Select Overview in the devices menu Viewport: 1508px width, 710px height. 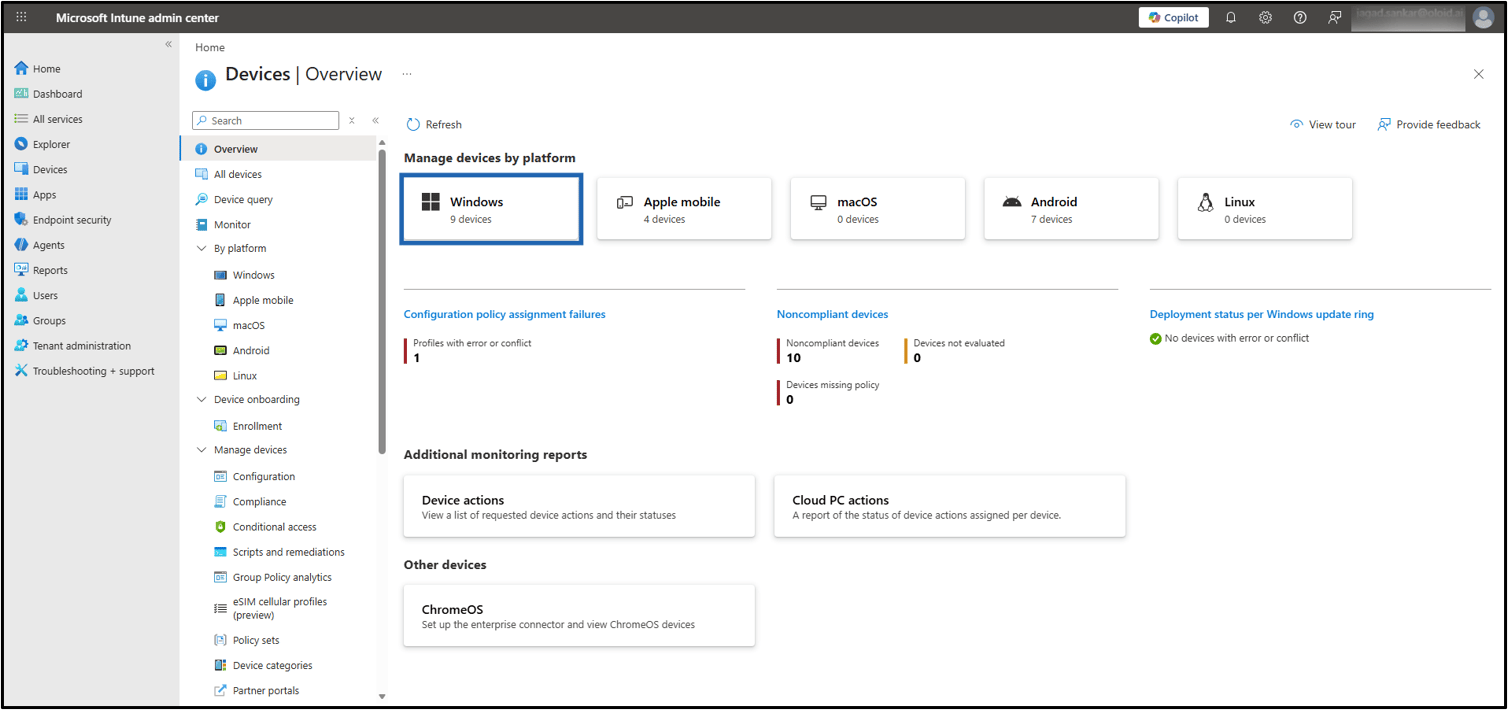(278, 149)
